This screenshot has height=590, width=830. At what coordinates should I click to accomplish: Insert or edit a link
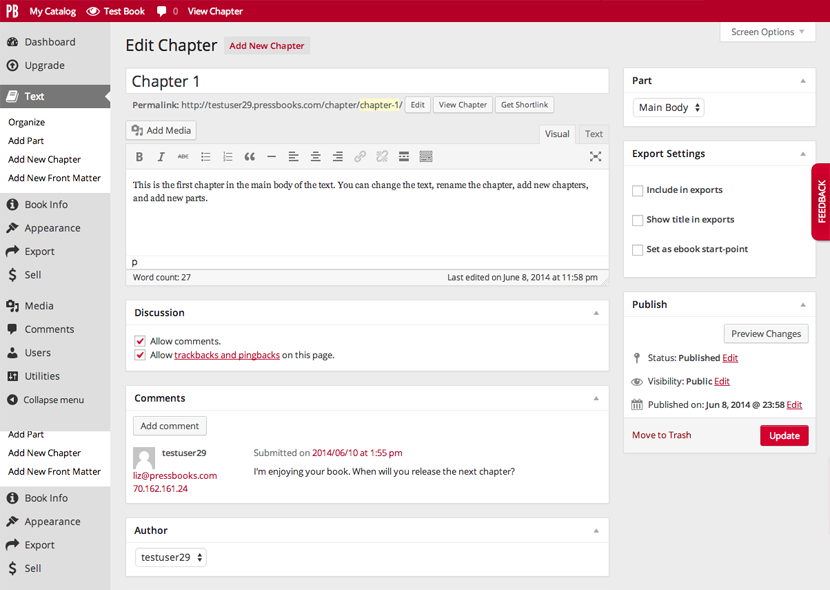360,157
